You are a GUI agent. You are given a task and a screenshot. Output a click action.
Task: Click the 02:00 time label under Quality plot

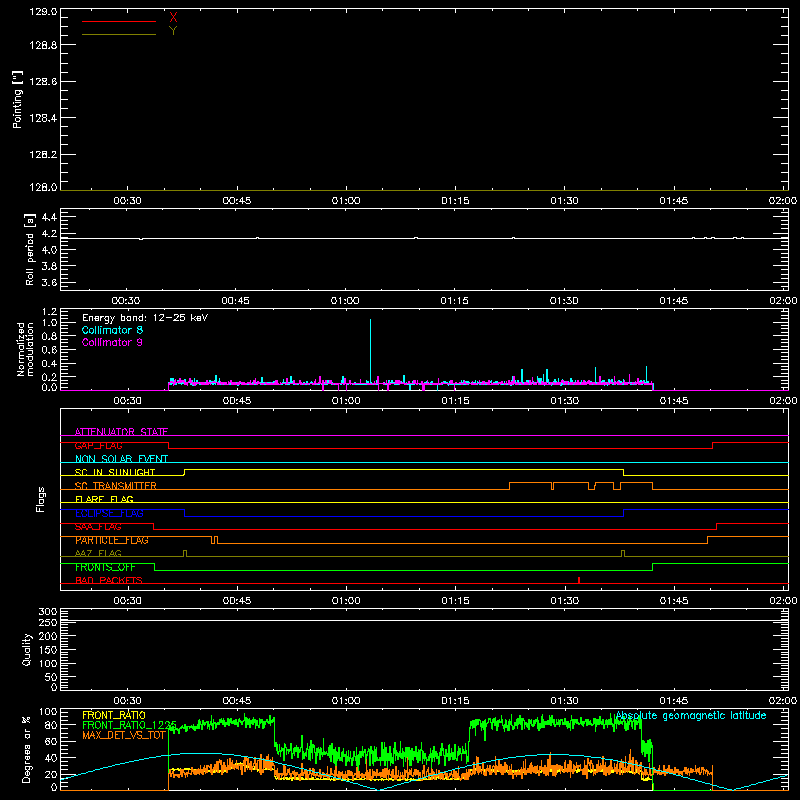click(783, 701)
